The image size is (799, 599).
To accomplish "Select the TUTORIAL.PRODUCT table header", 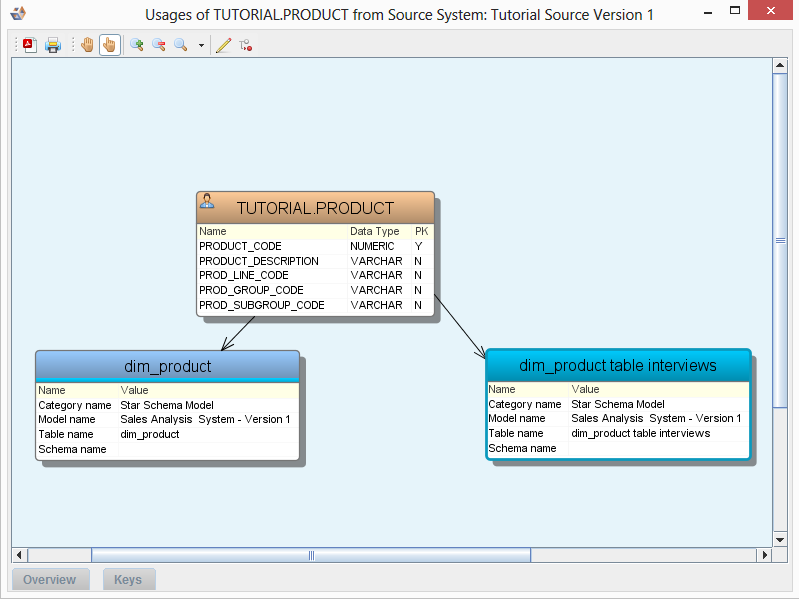I will 315,208.
